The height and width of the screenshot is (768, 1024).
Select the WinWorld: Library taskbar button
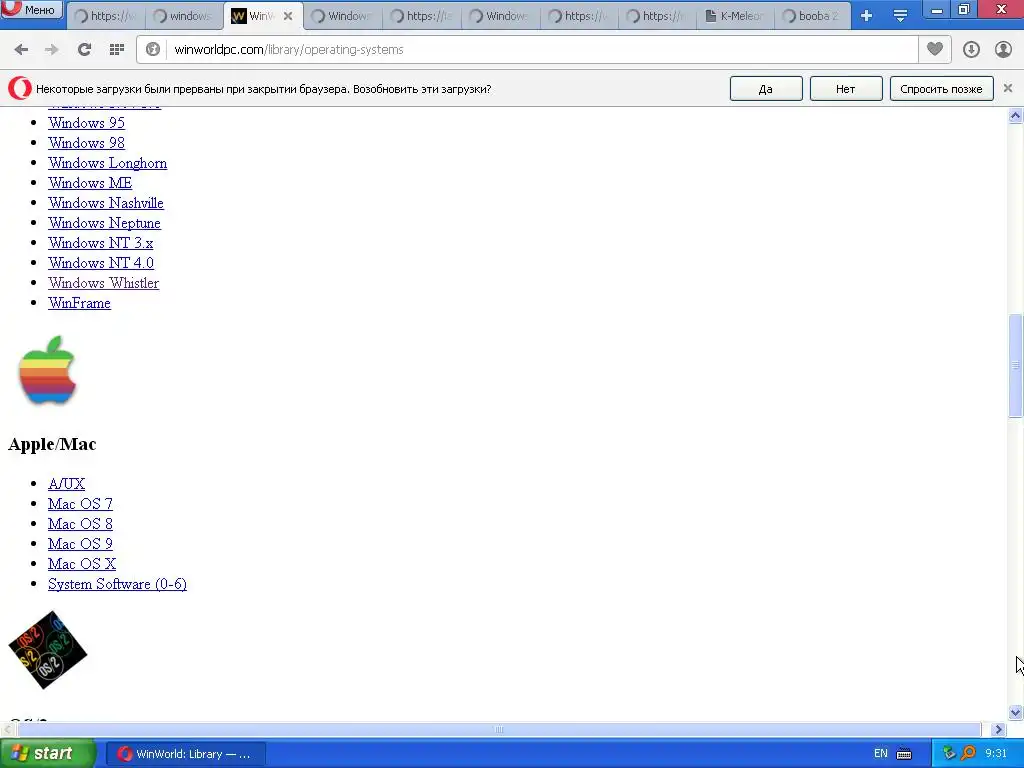pyautogui.click(x=185, y=754)
